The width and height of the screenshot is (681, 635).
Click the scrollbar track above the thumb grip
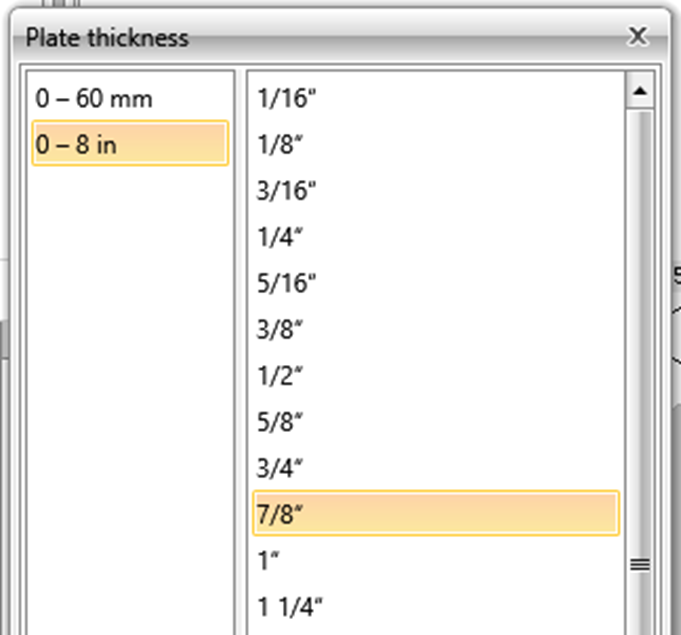639,300
